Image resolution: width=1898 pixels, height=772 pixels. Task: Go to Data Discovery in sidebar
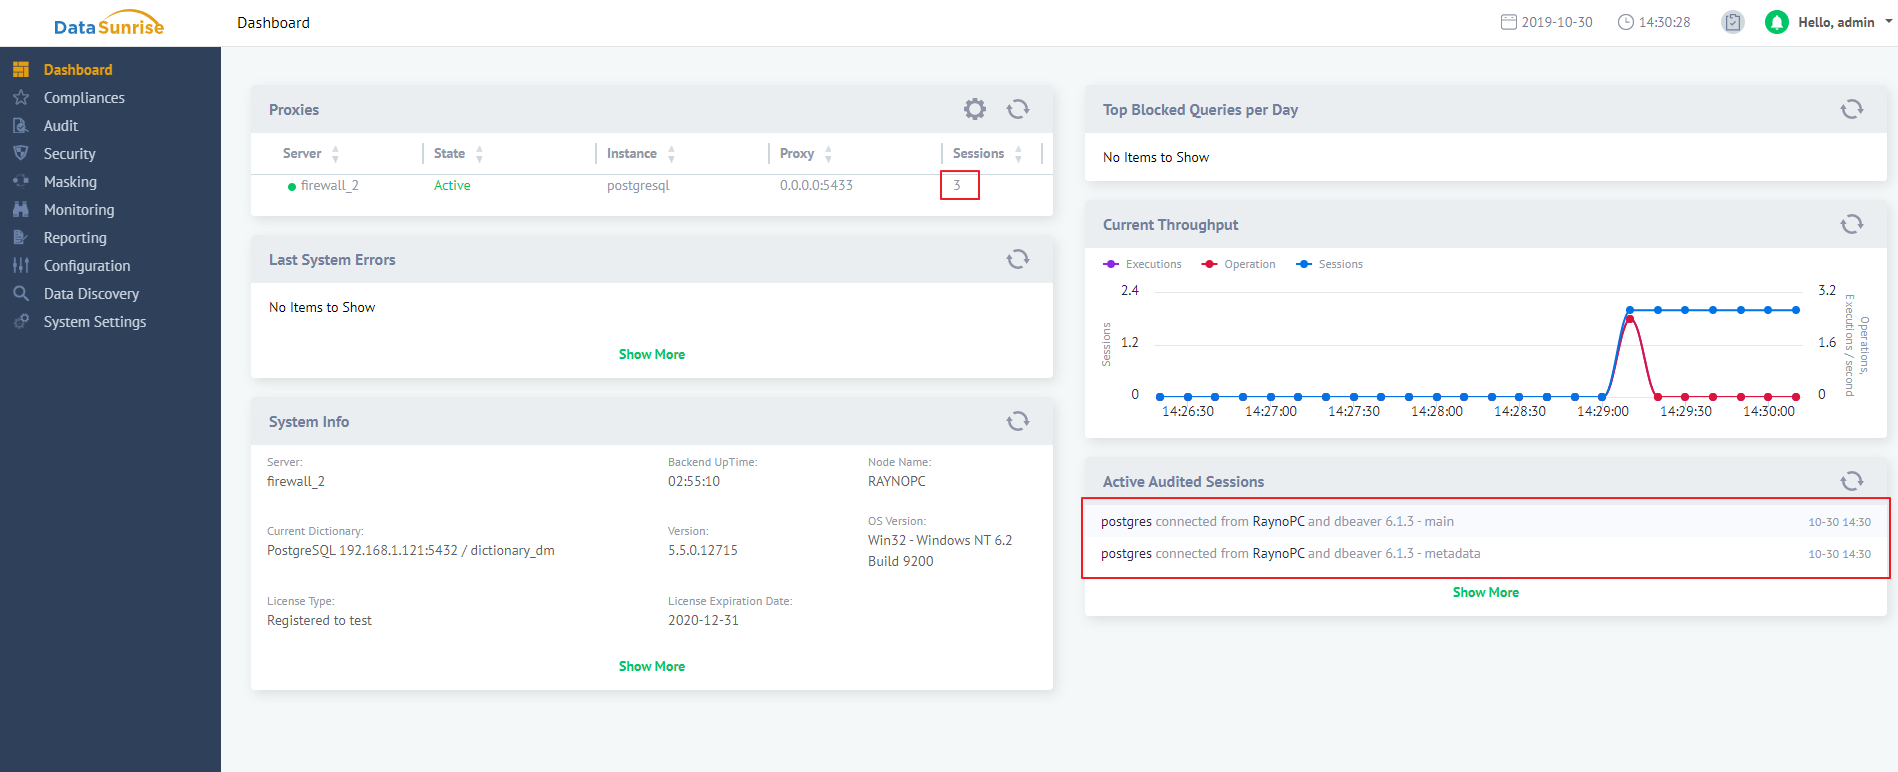tap(91, 294)
